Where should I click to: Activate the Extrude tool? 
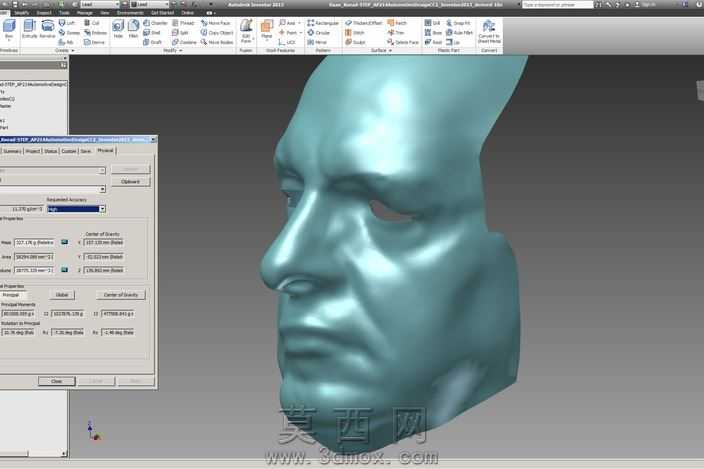pos(30,29)
